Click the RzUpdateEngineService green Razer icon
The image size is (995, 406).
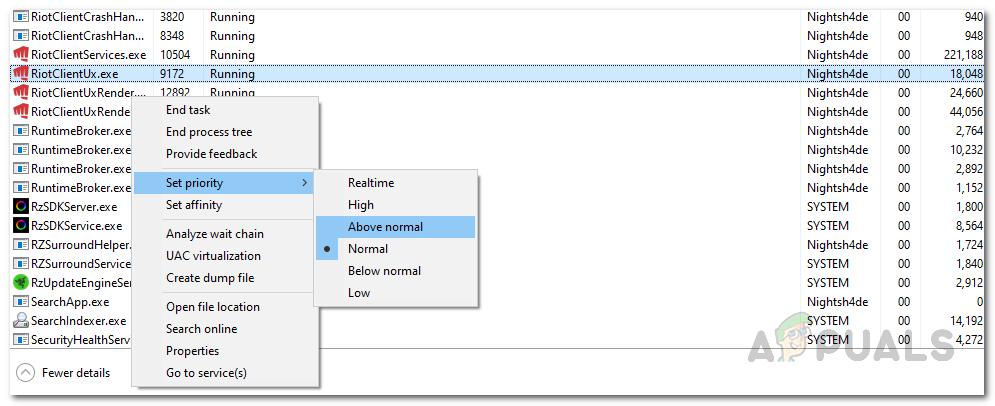point(20,283)
